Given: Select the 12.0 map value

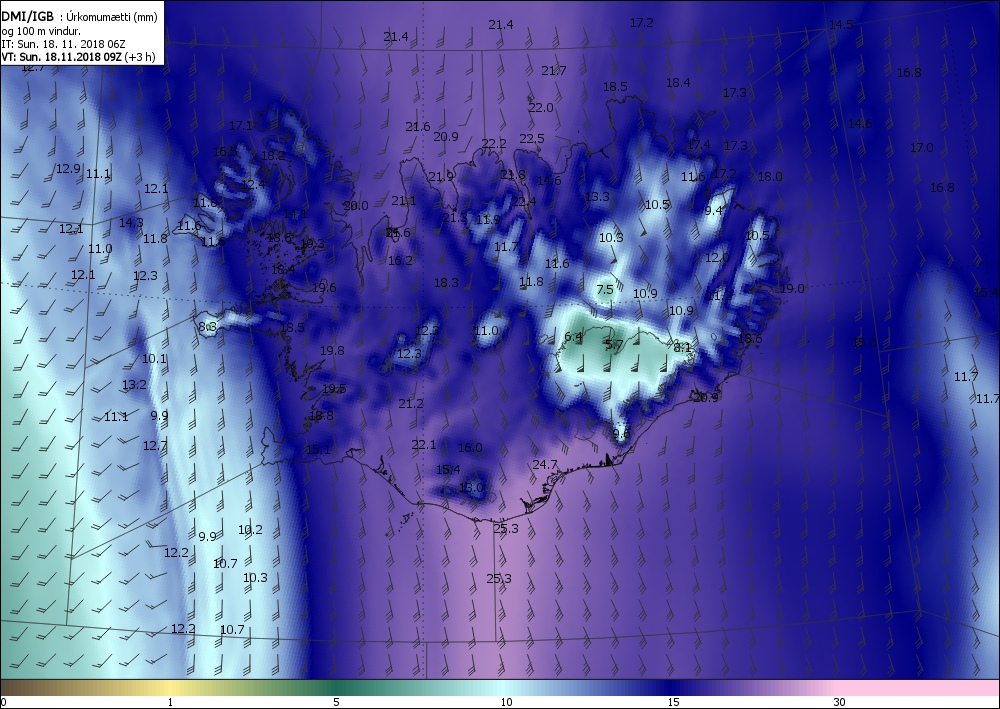Looking at the screenshot, I should pos(717,258).
